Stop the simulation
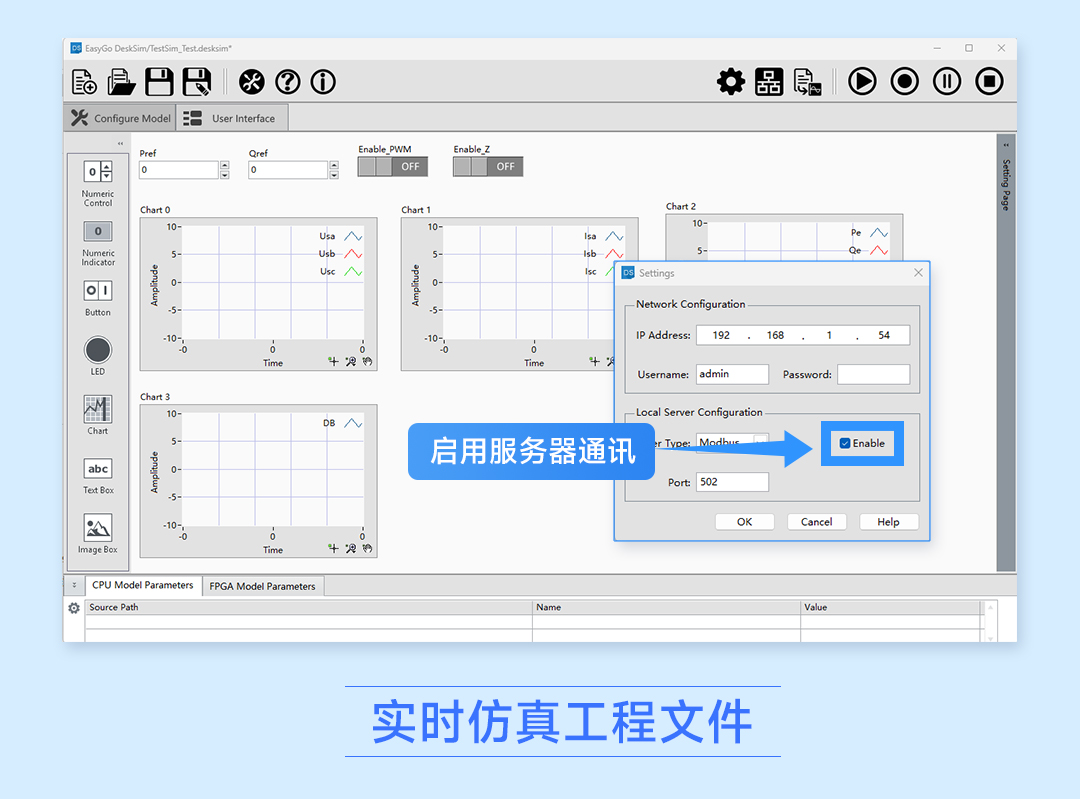This screenshot has height=799, width=1080. point(989,81)
